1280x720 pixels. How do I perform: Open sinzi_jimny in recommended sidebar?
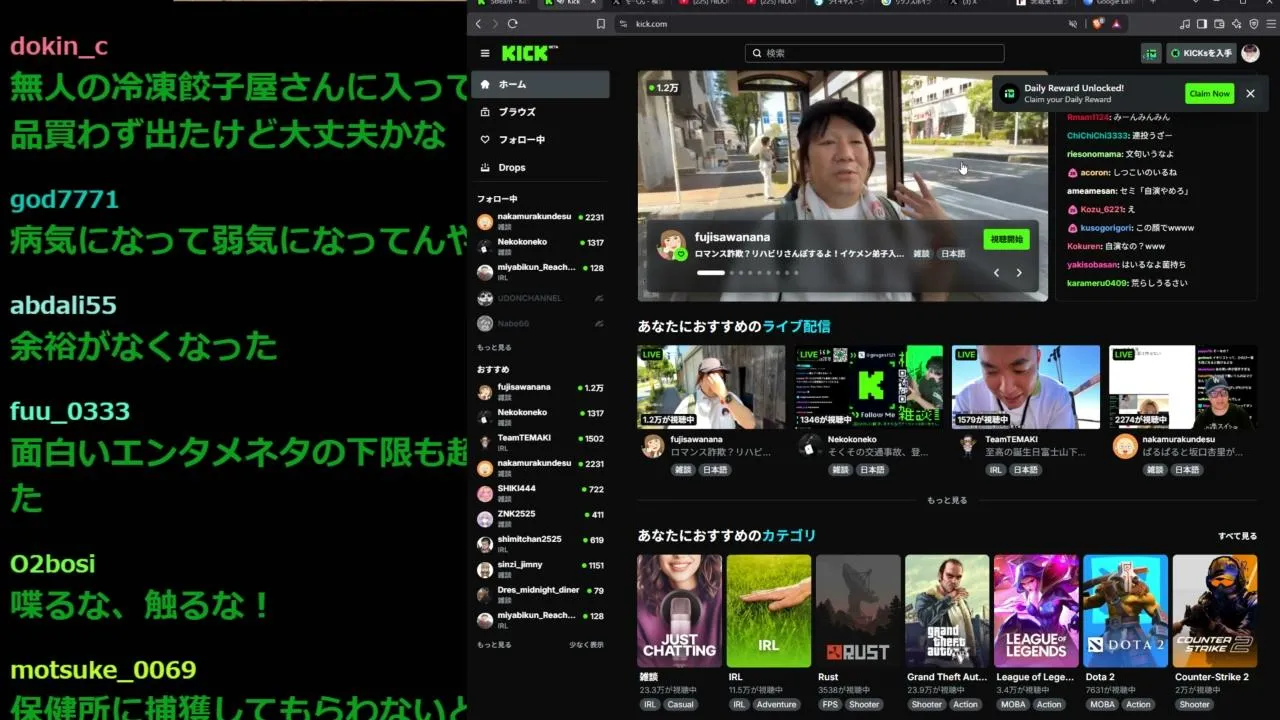540,569
